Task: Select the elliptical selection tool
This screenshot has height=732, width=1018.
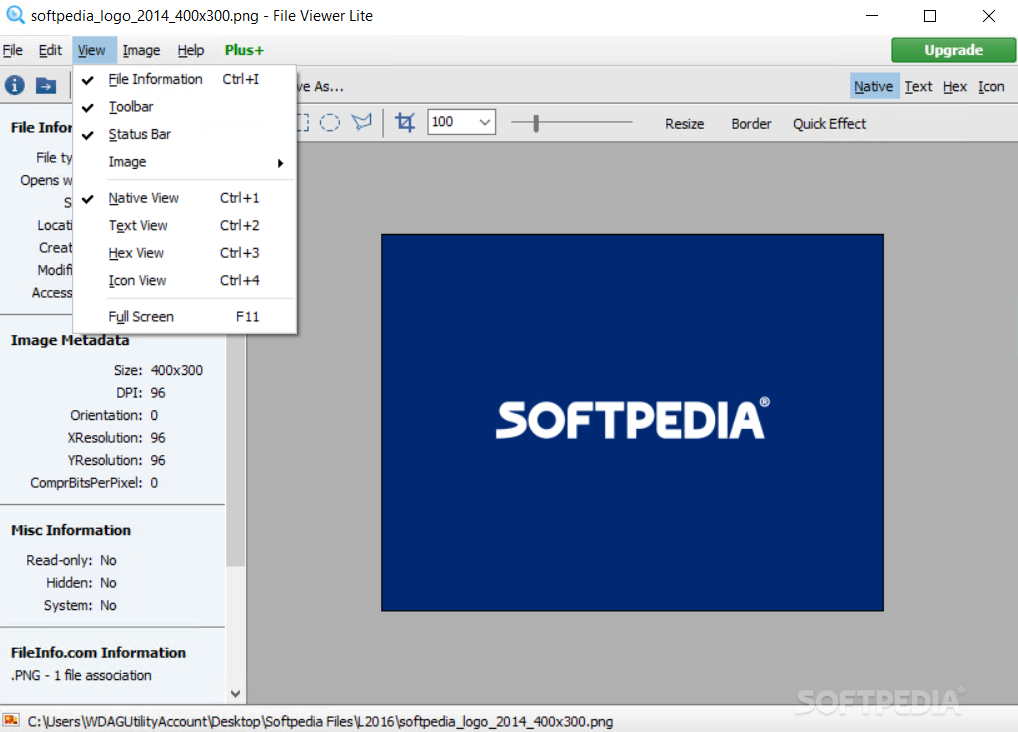Action: (x=330, y=123)
